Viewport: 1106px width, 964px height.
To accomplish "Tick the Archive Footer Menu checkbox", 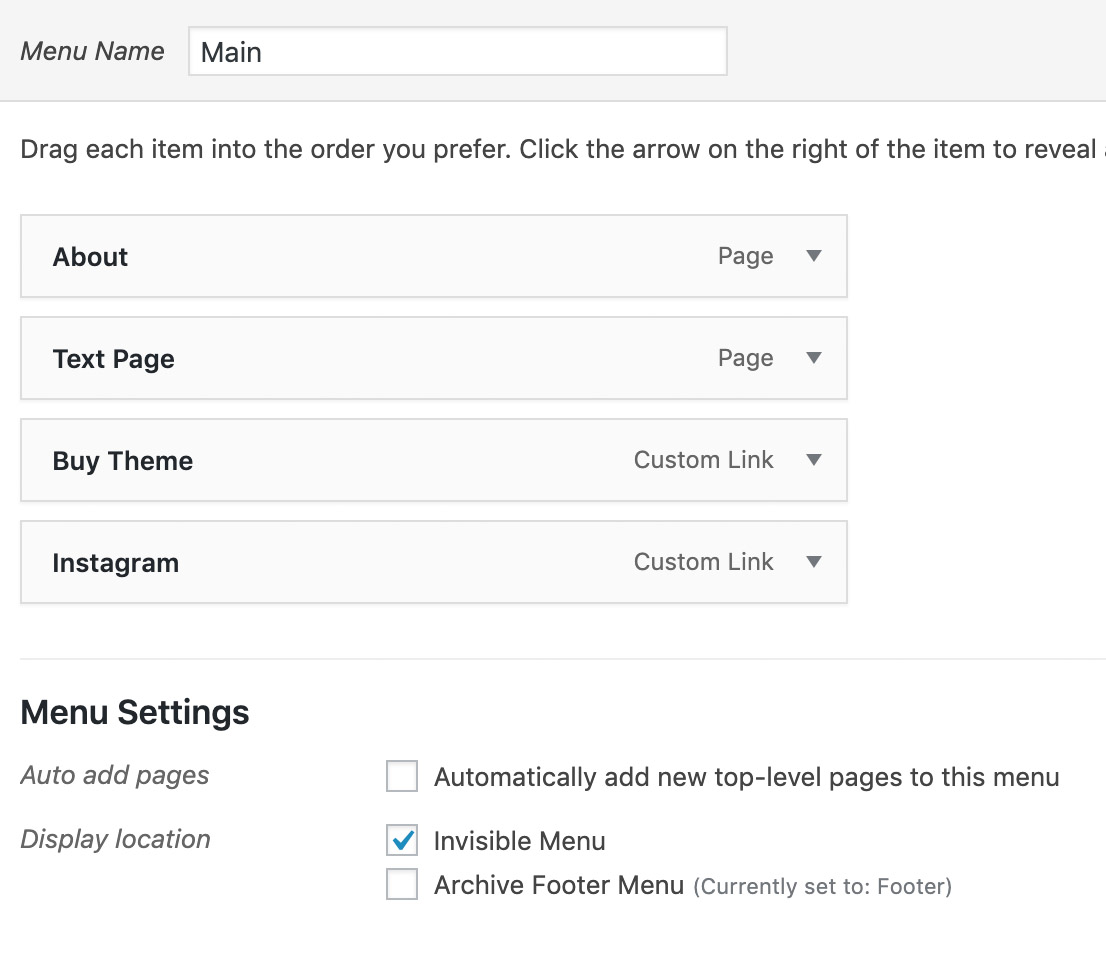I will pos(402,885).
